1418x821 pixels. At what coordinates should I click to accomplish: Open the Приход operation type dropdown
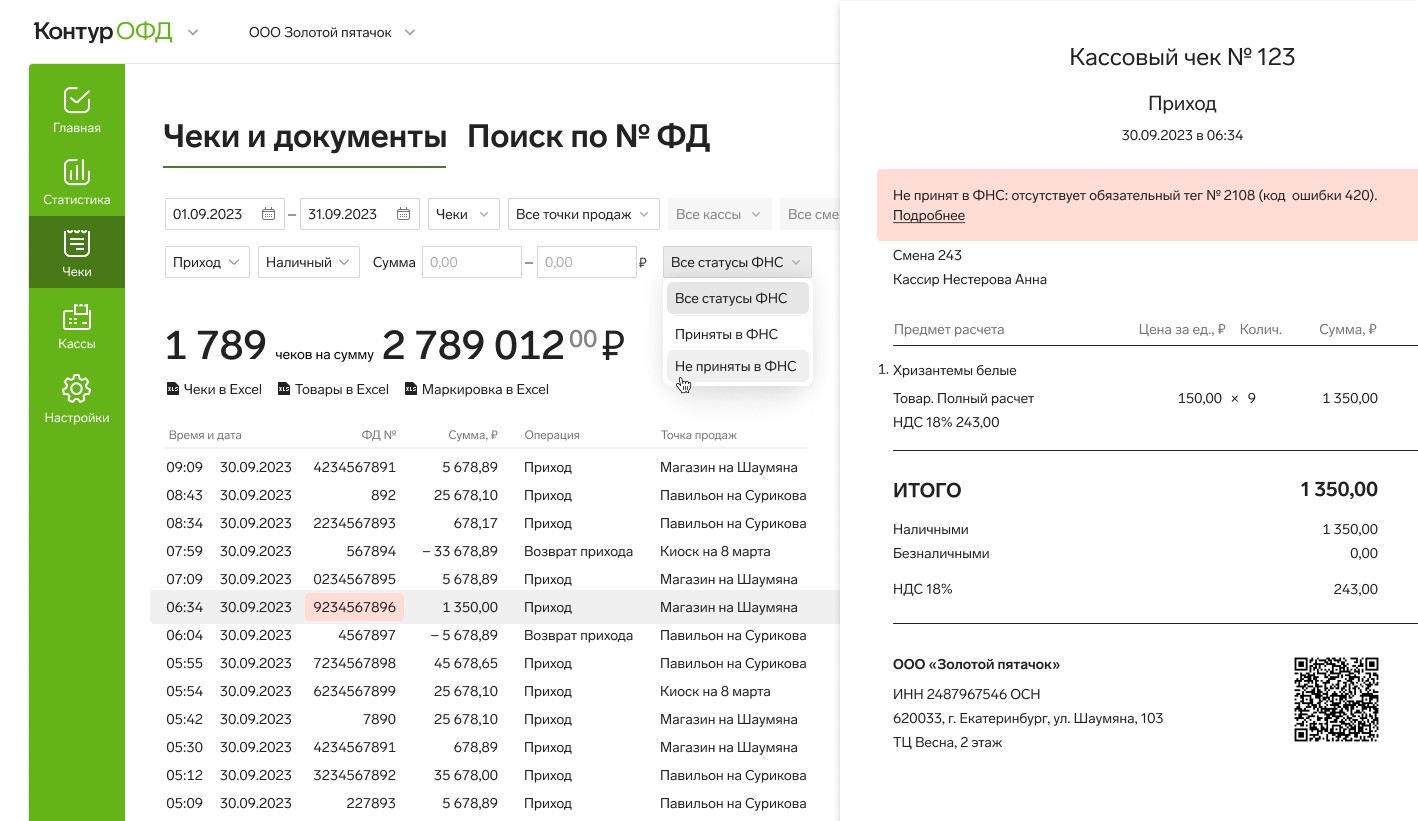click(x=207, y=262)
